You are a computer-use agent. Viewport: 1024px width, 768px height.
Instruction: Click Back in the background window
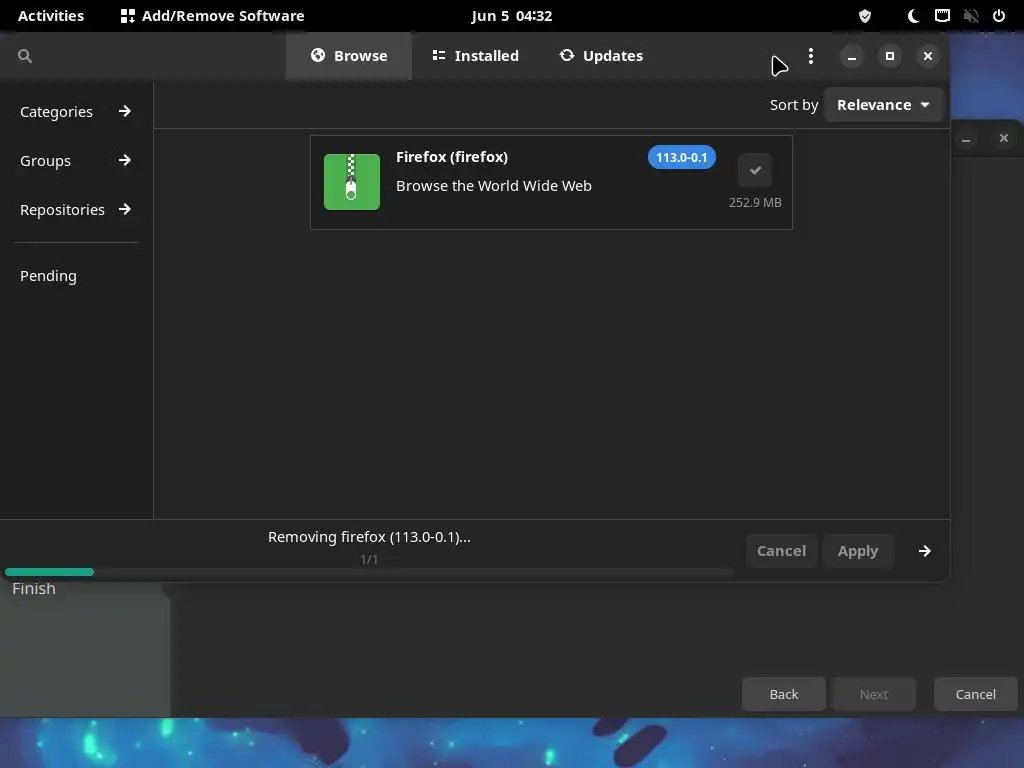[784, 694]
